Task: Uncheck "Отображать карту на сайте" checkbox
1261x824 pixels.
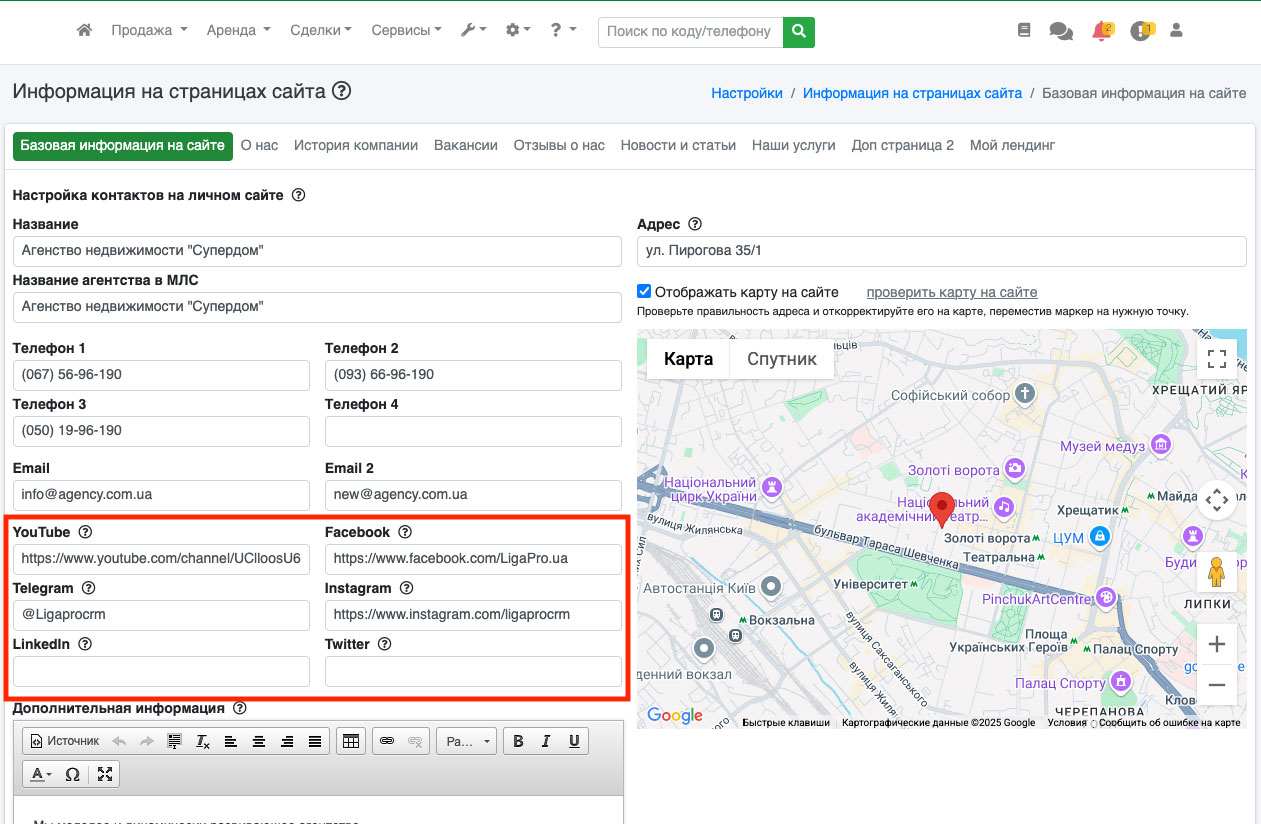Action: (645, 292)
